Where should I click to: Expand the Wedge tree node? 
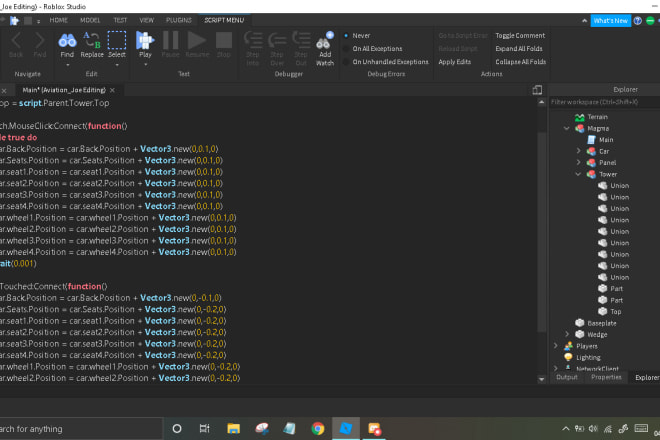click(x=566, y=335)
